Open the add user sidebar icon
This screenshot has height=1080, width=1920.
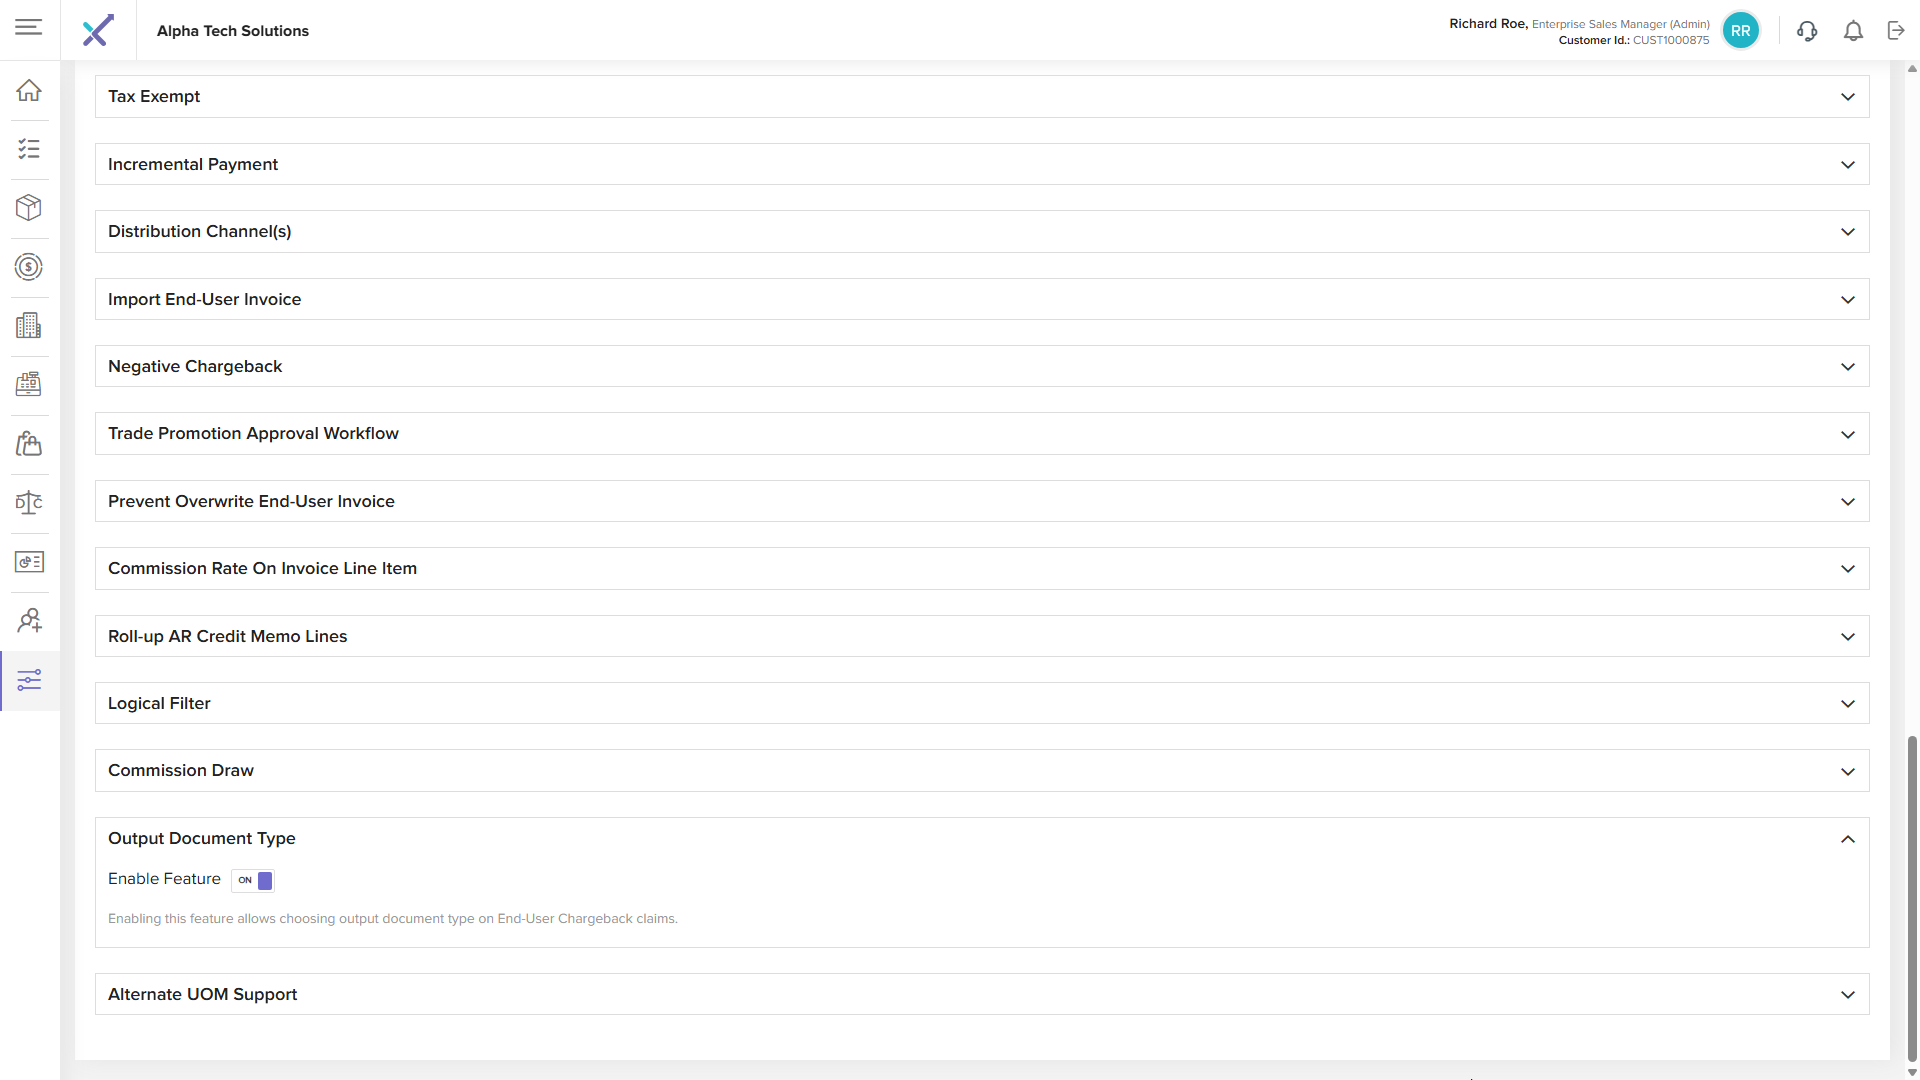pos(29,621)
